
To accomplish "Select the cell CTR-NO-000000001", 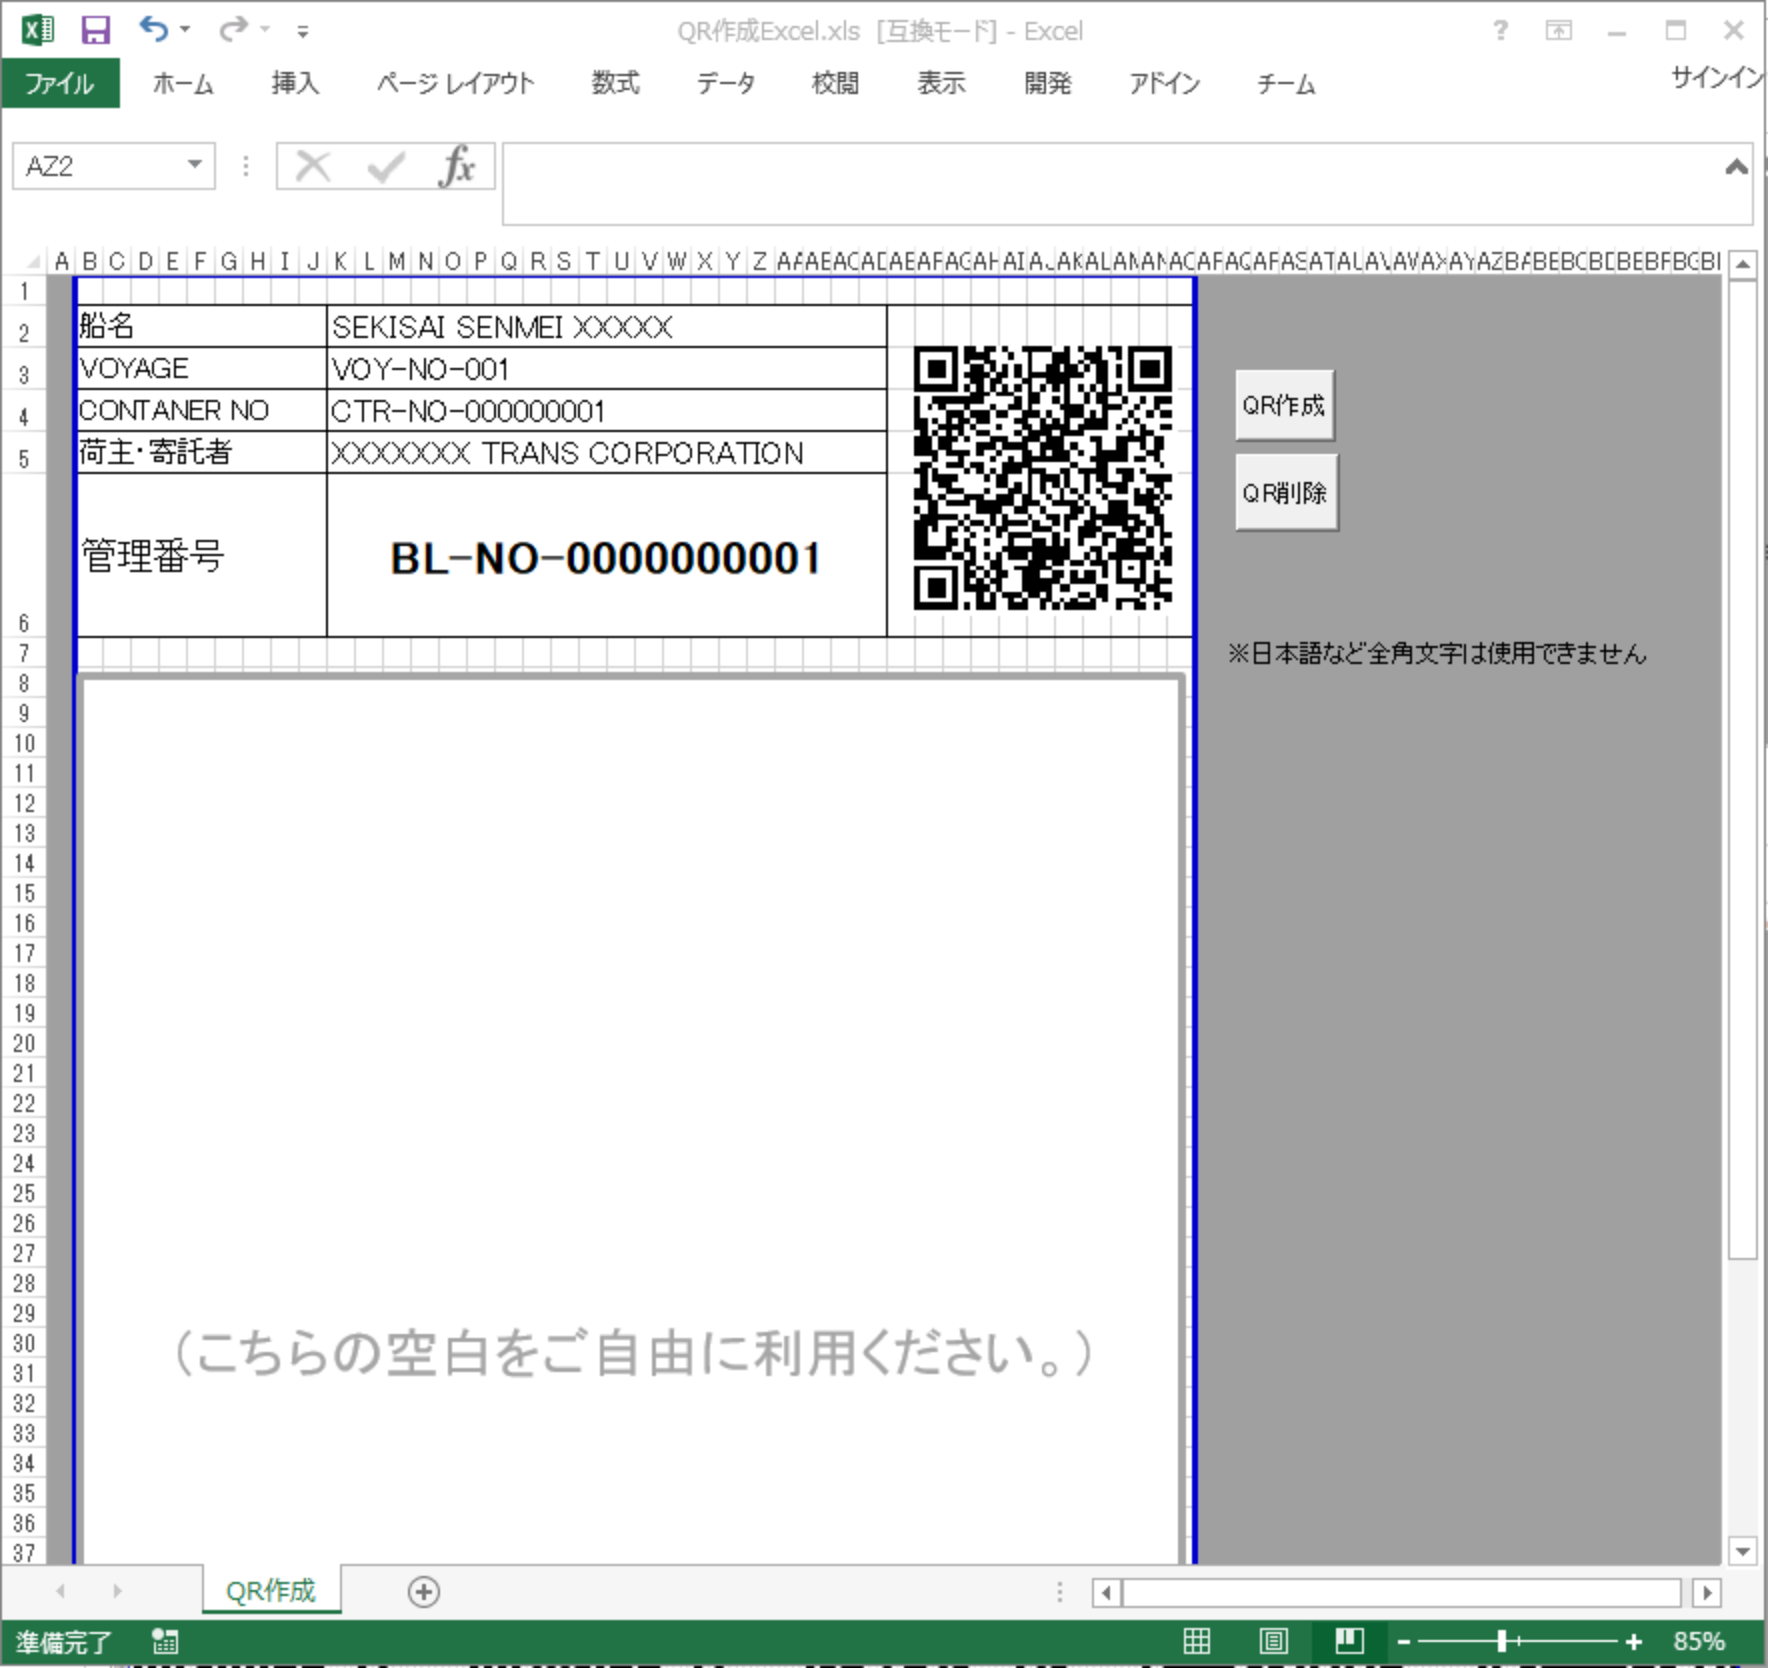I will click(606, 411).
